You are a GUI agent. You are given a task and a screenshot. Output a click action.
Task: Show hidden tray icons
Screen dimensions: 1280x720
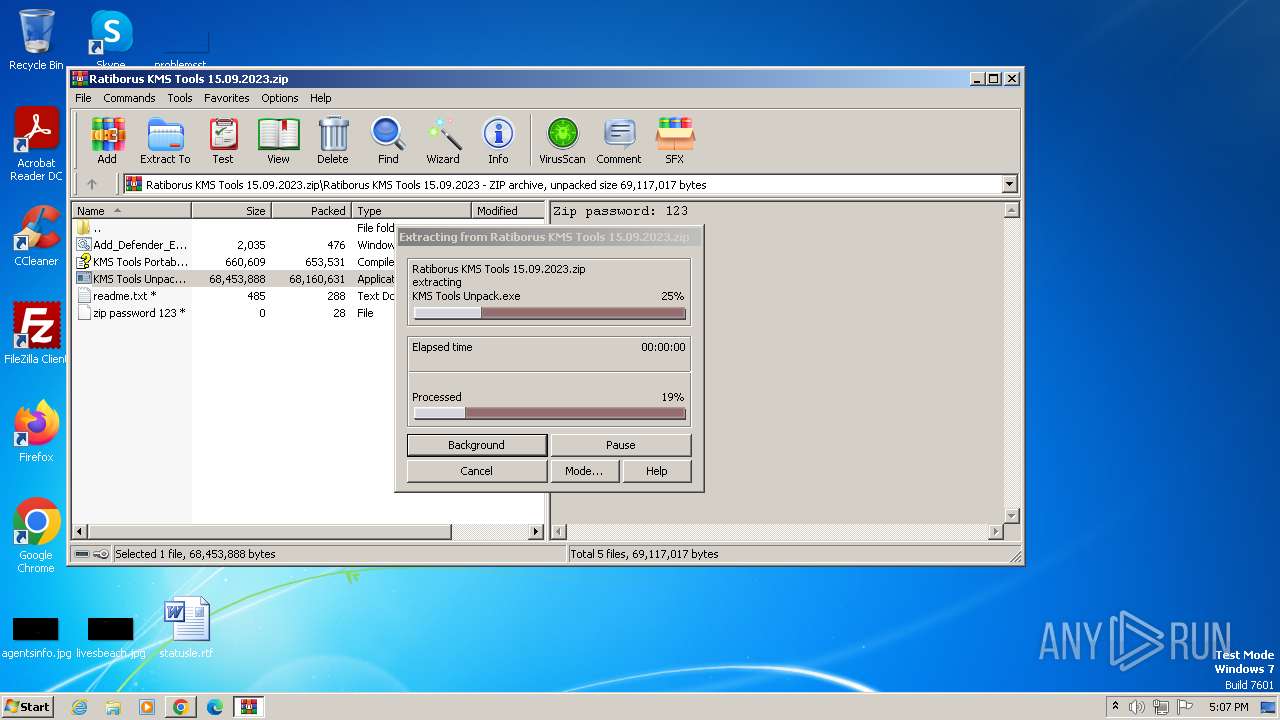point(1115,707)
